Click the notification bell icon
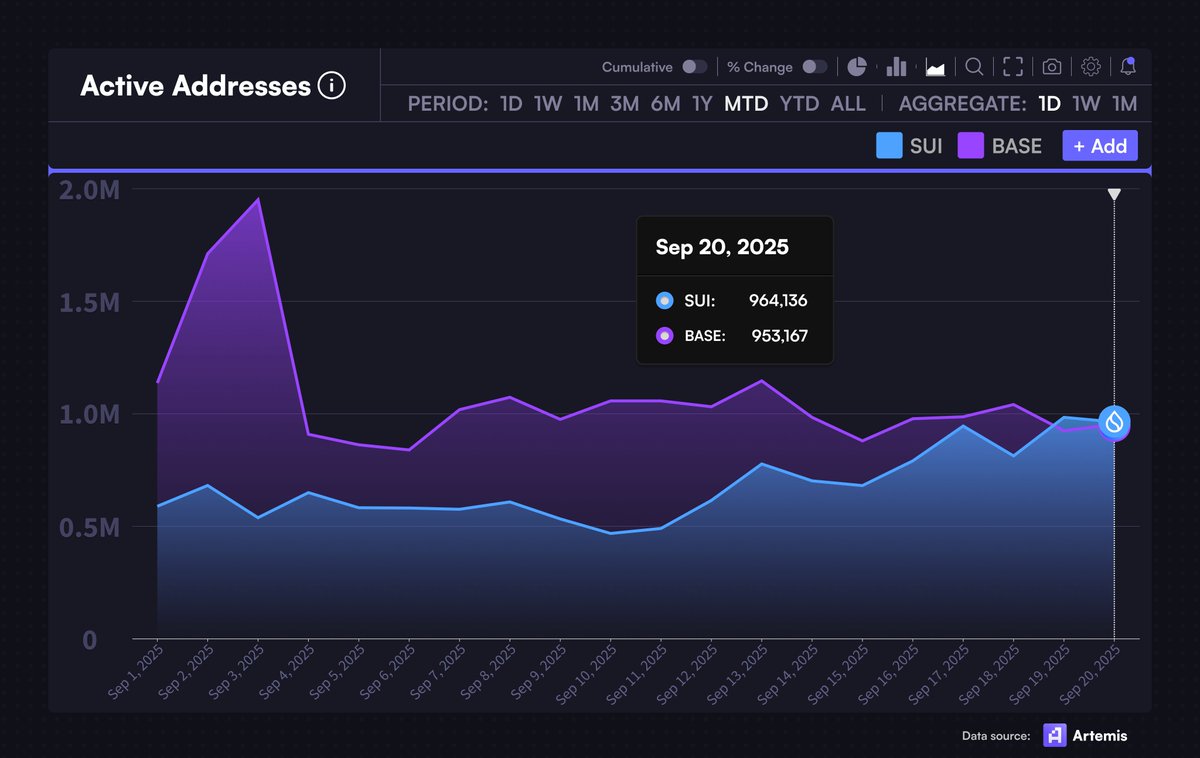Image resolution: width=1200 pixels, height=758 pixels. click(x=1128, y=67)
